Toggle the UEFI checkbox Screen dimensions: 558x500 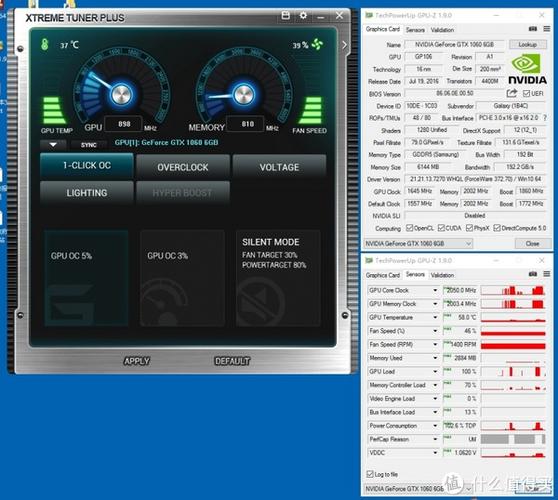(x=527, y=93)
